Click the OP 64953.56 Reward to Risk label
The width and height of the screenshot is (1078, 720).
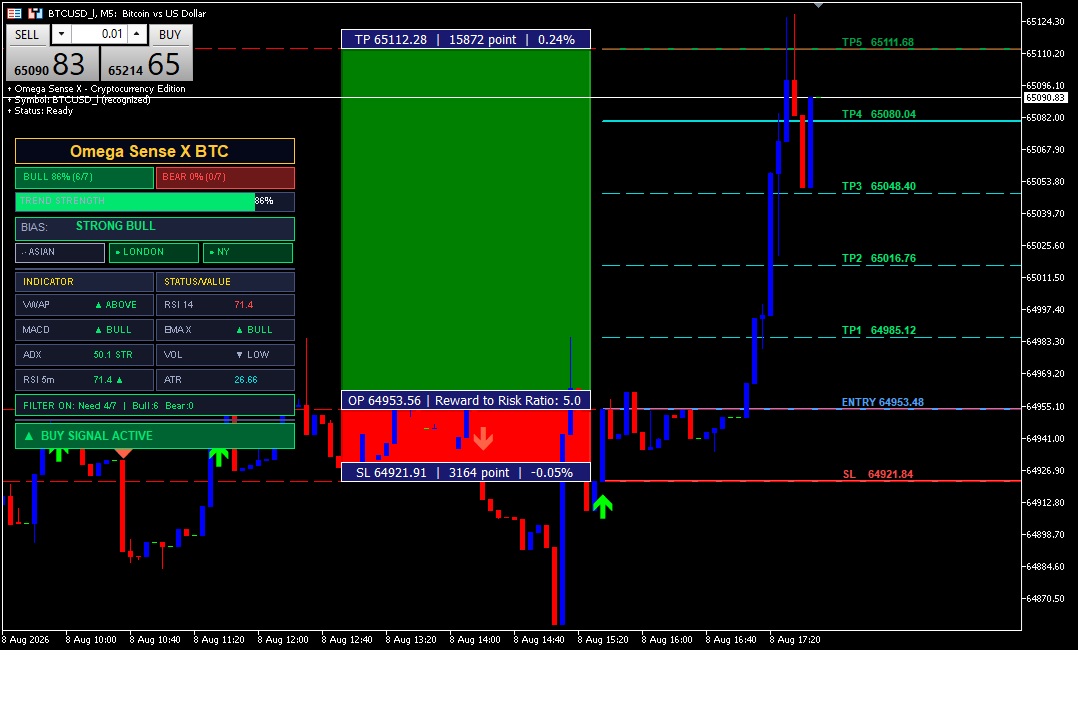coord(466,400)
